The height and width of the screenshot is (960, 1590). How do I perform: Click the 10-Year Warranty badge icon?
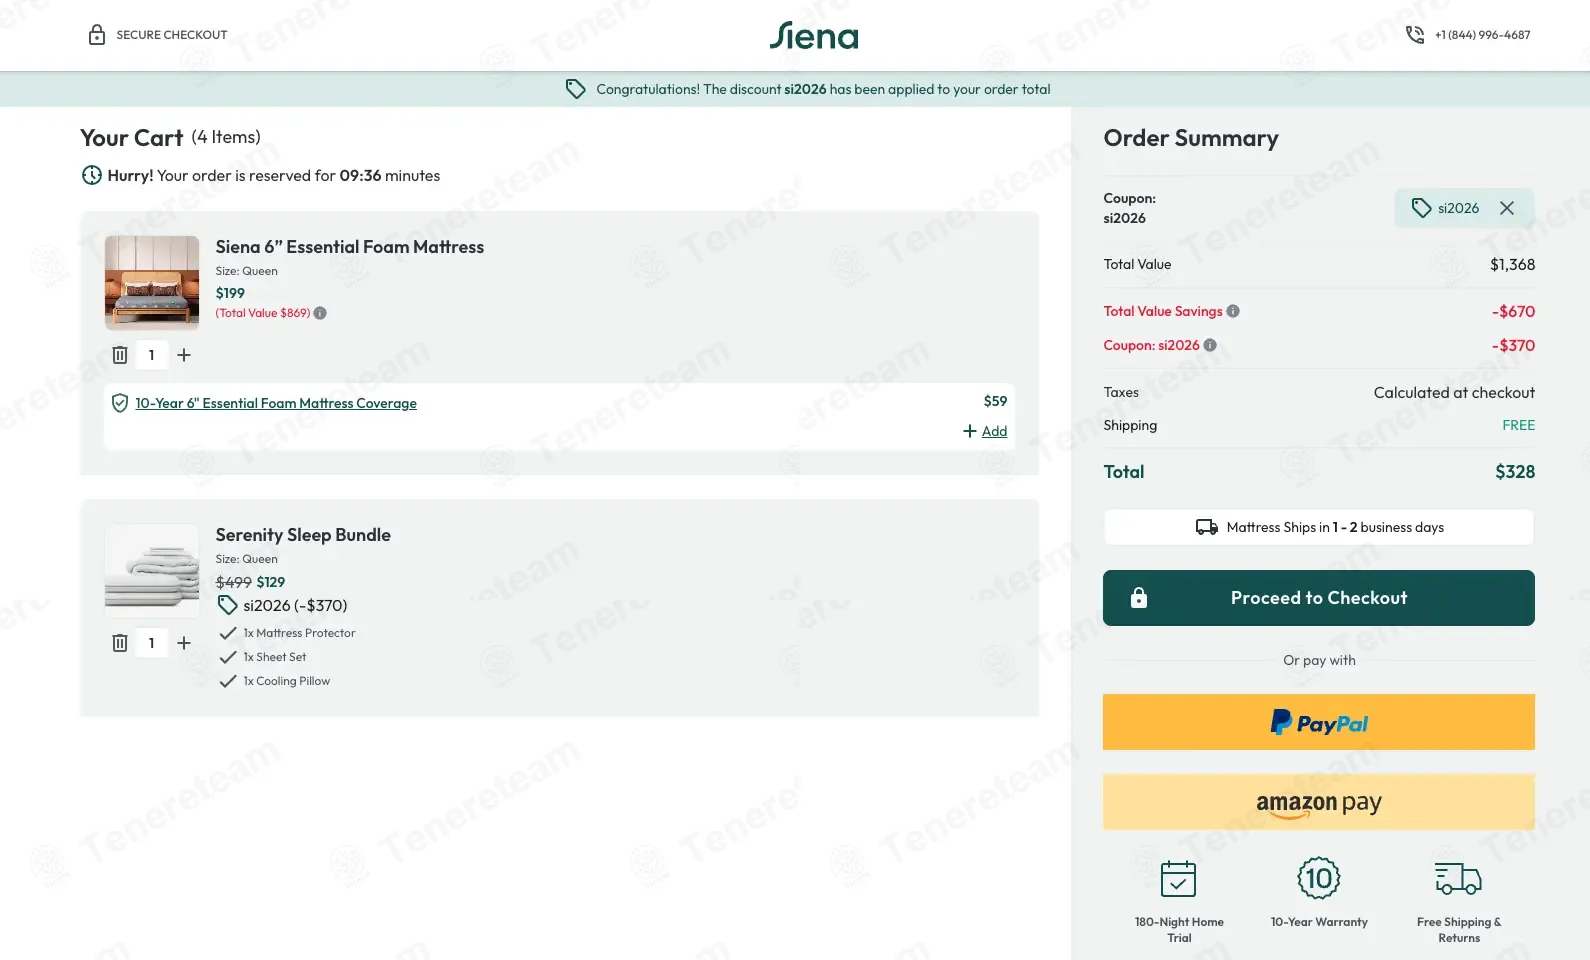tap(1319, 878)
